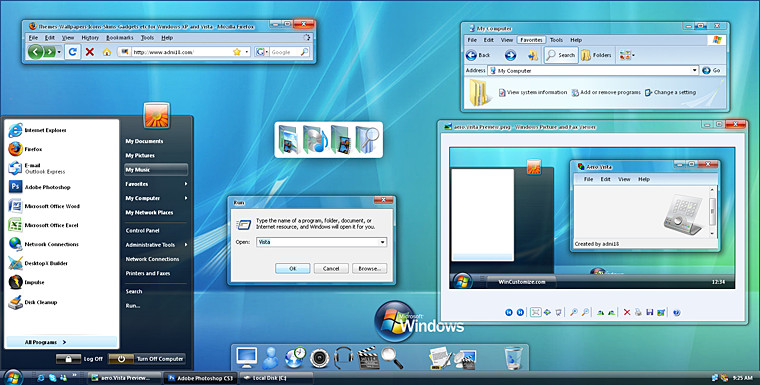Viewport: 760px width, 385px height.
Task: Click View system information link
Action: [533, 92]
